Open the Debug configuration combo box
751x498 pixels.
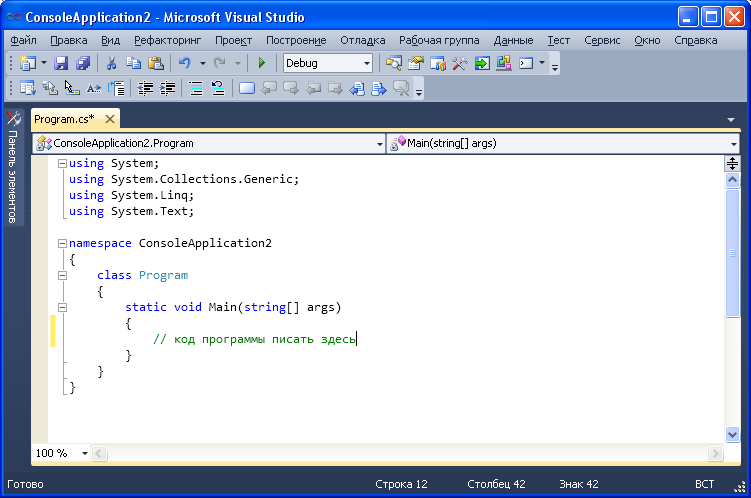(328, 63)
